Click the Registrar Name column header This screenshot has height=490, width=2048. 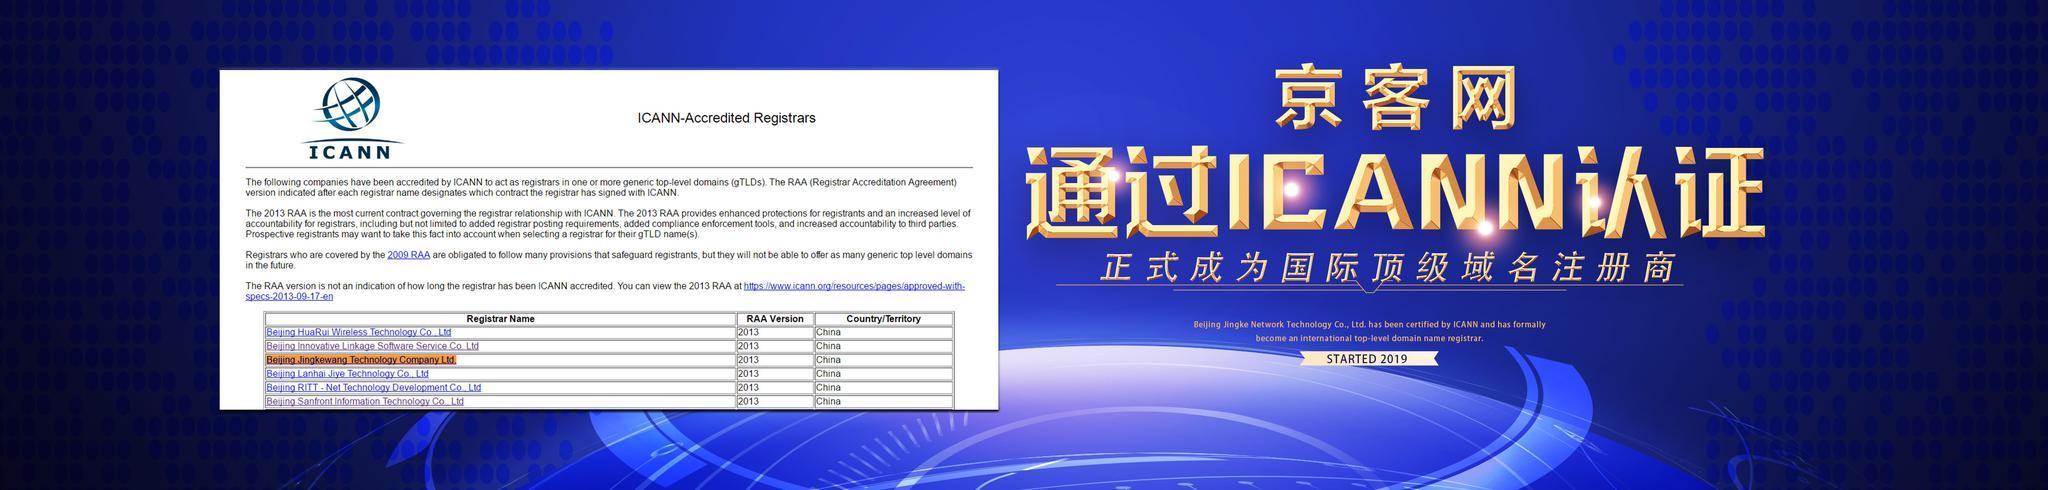coord(500,319)
